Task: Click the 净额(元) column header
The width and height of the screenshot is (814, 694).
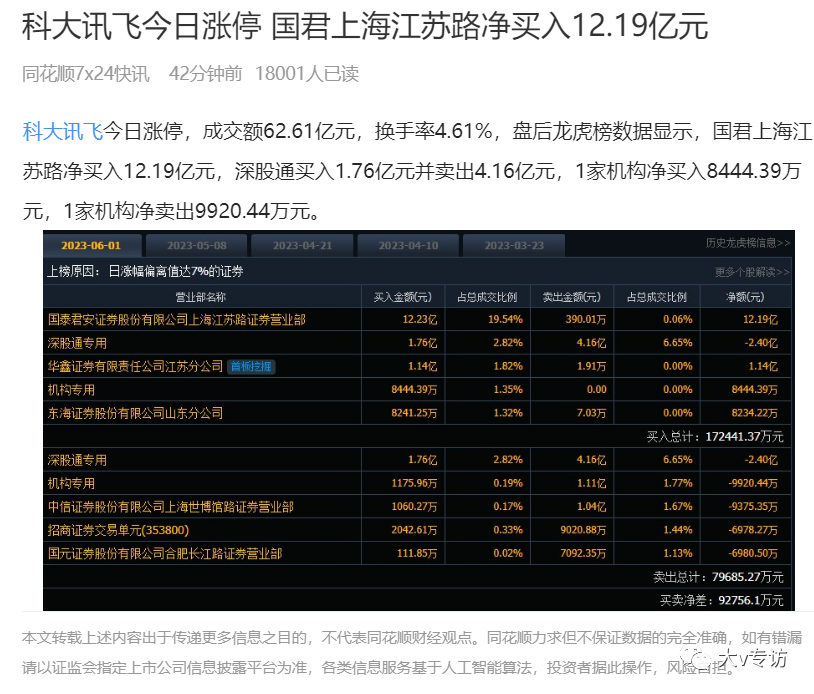Action: (746, 296)
